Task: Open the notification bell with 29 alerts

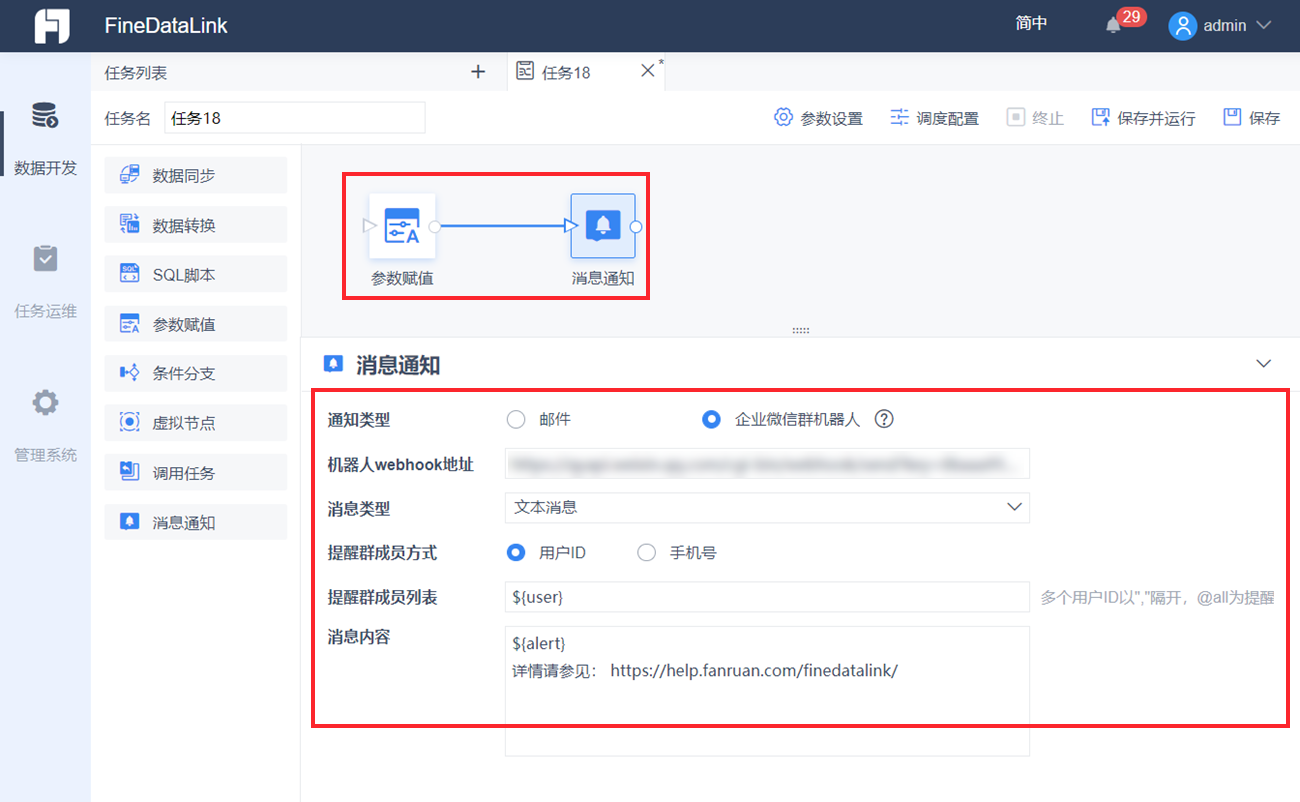Action: (1113, 26)
